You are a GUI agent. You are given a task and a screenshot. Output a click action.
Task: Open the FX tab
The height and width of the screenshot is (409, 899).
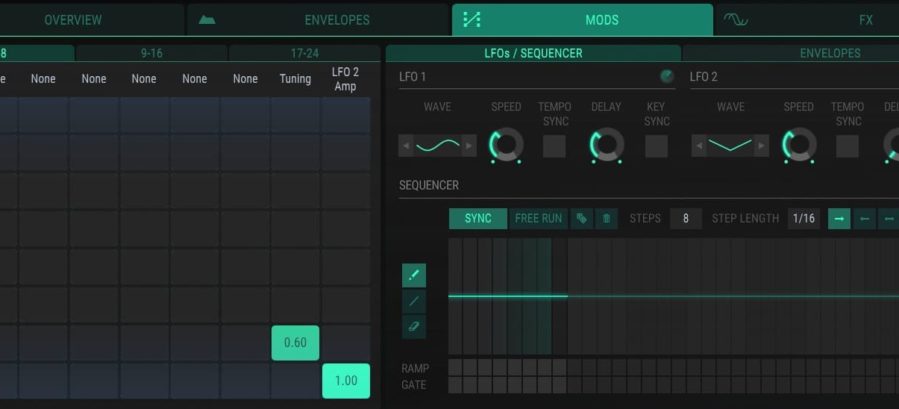806,20
